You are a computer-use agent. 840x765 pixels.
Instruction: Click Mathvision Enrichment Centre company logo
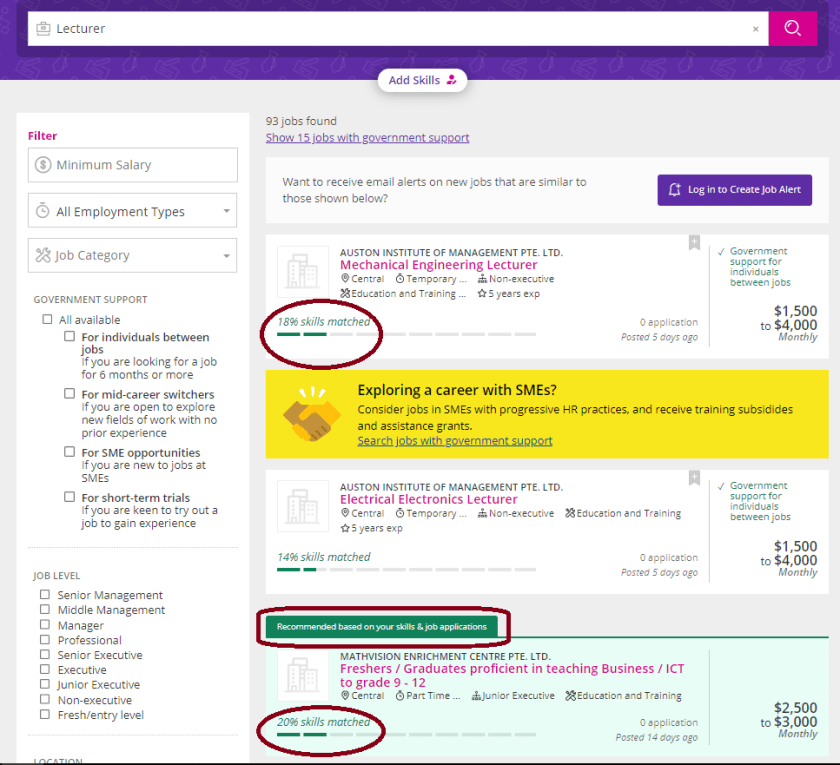(x=302, y=677)
